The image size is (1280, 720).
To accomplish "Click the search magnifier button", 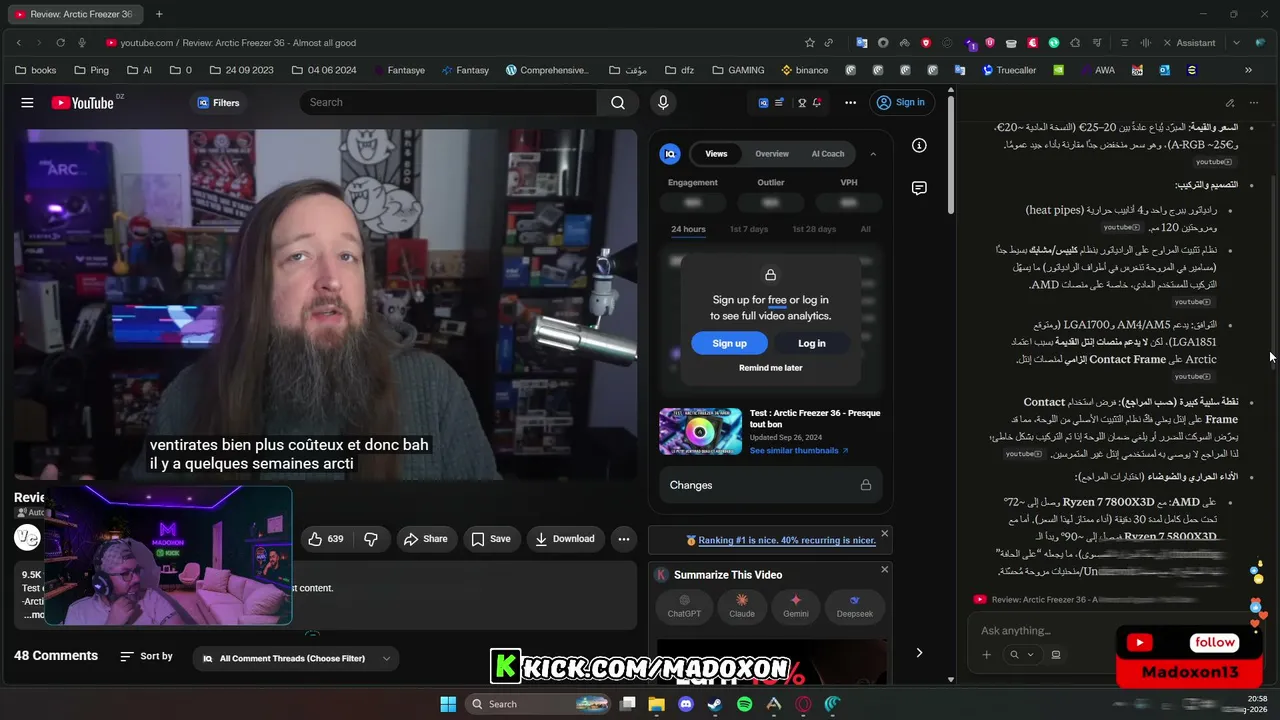I will click(x=618, y=102).
